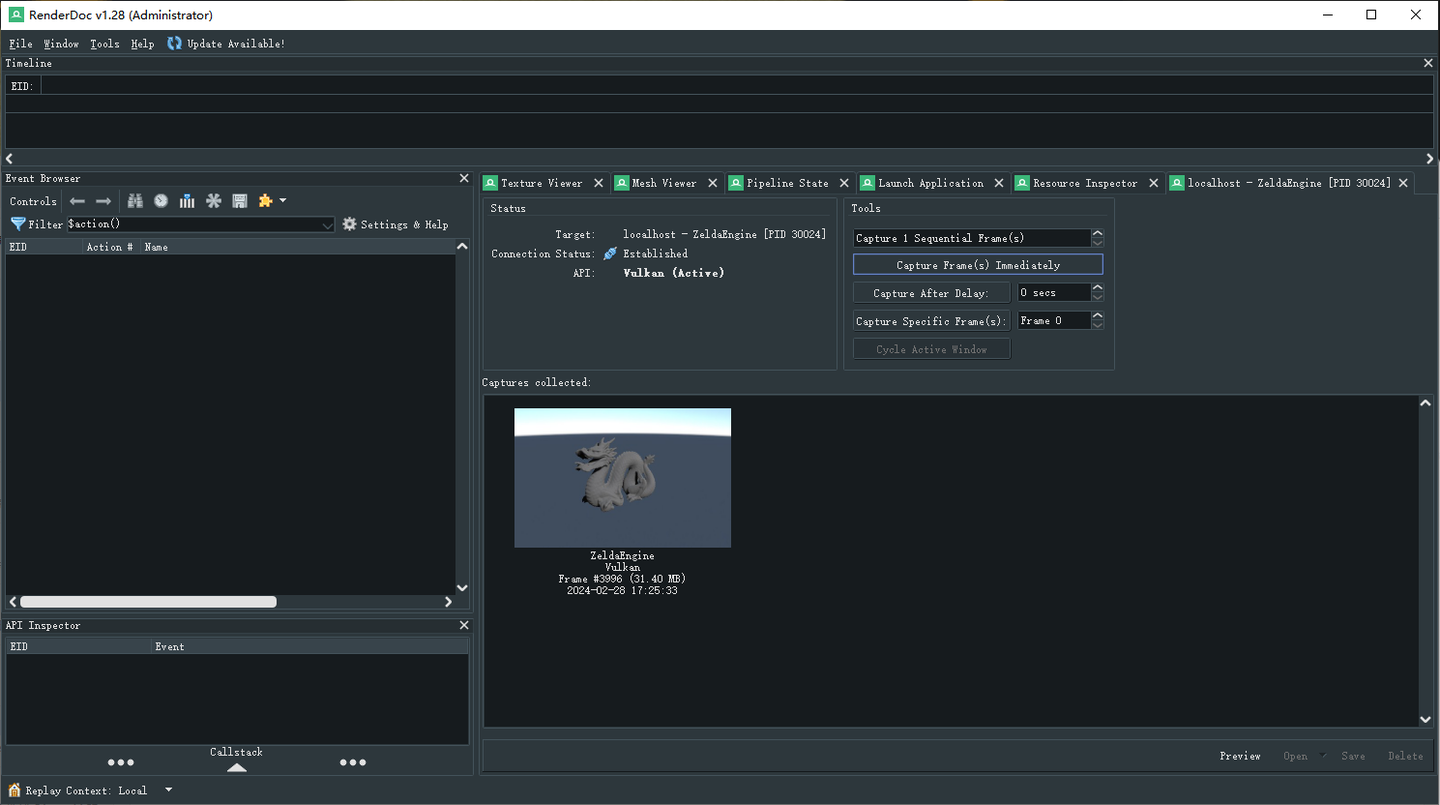1440x805 pixels.
Task: Close the Texture Viewer tab
Action: pyautogui.click(x=598, y=183)
